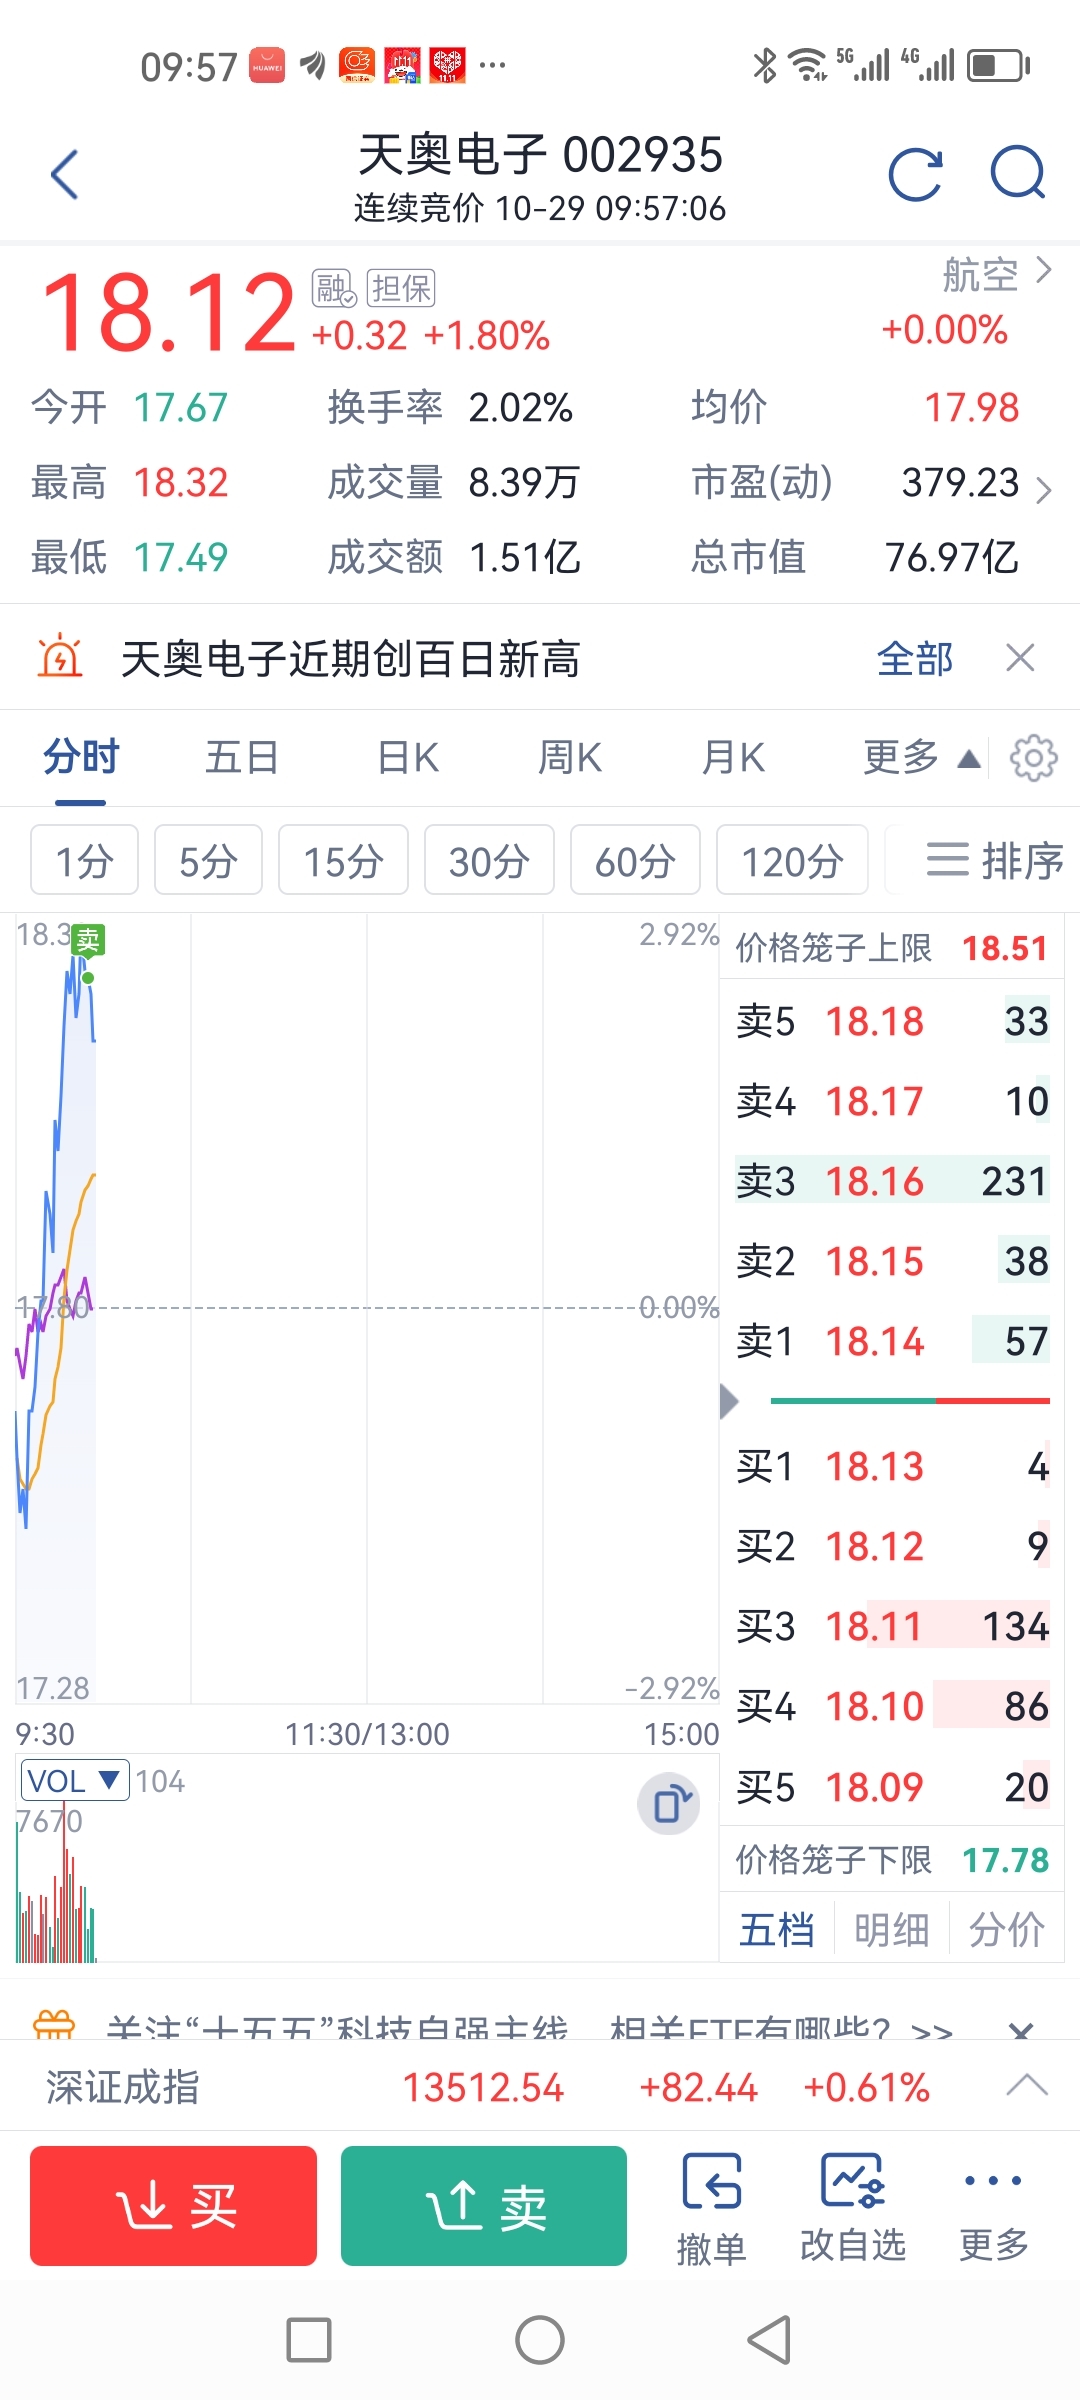This screenshot has width=1080, height=2400.
Task: Switch to the 日K tab
Action: click(x=408, y=758)
